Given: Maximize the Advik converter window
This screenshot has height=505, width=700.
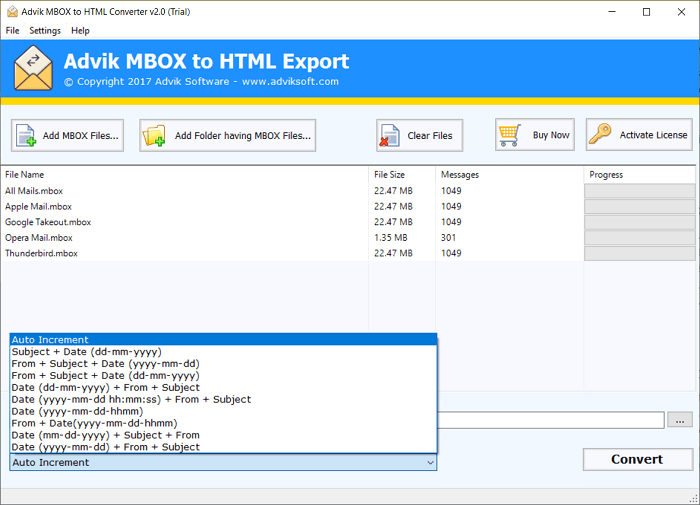Looking at the screenshot, I should point(646,12).
